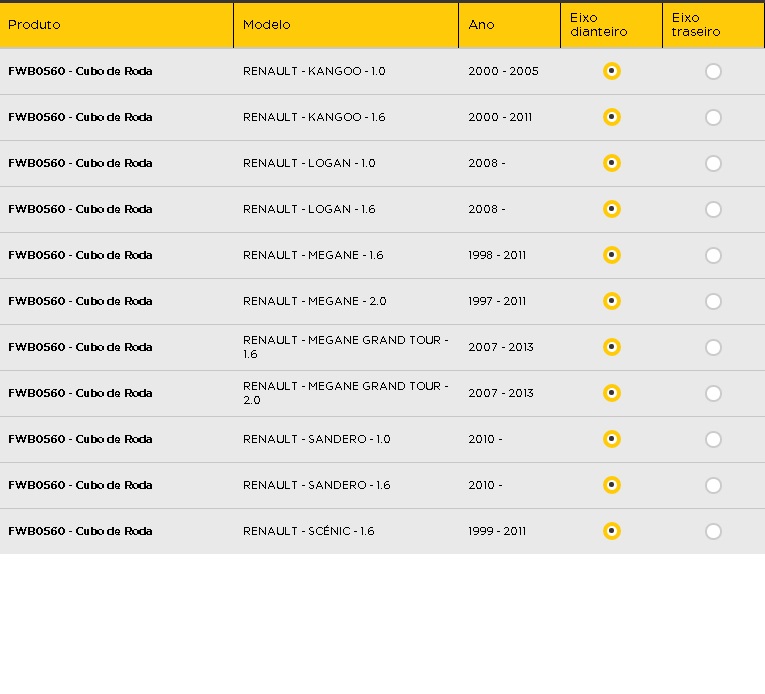This screenshot has width=765, height=694.
Task: Select rear axle radio for LOGAN 1.0 row
Action: tap(713, 163)
